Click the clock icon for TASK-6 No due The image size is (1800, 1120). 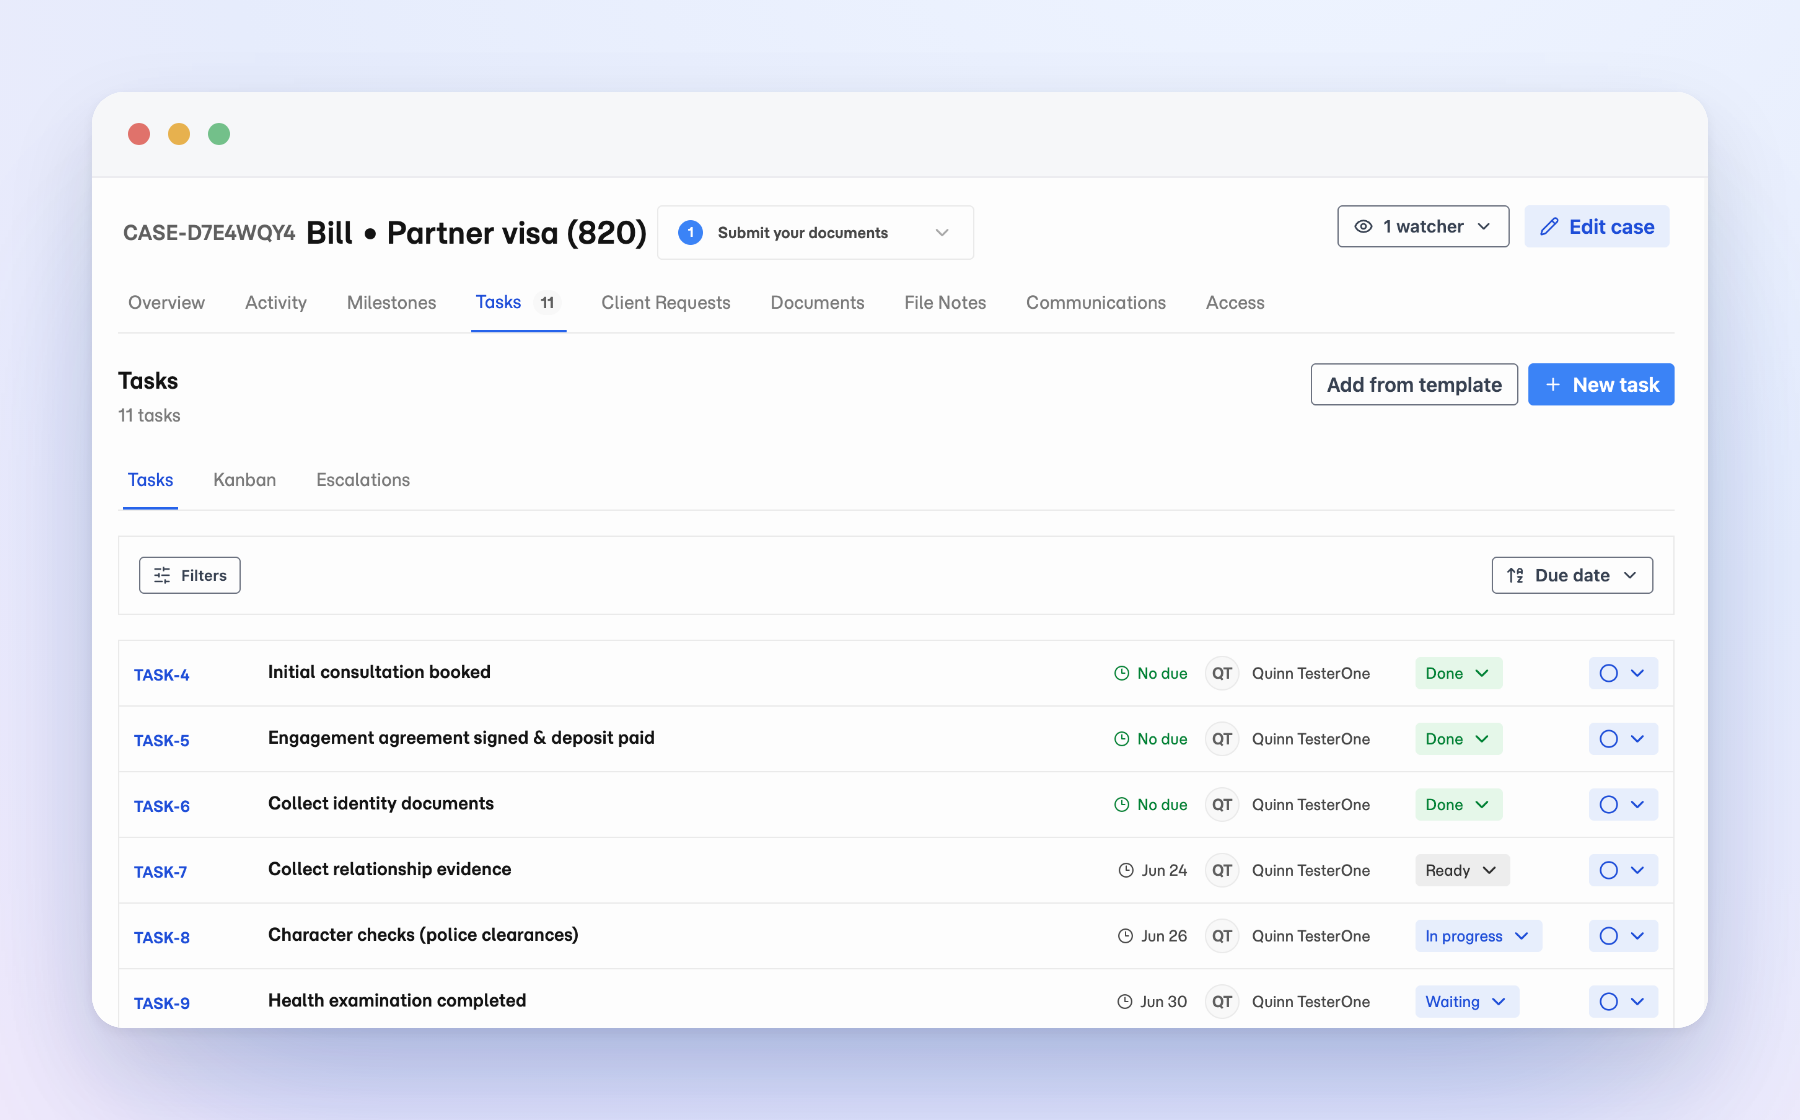[1122, 805]
